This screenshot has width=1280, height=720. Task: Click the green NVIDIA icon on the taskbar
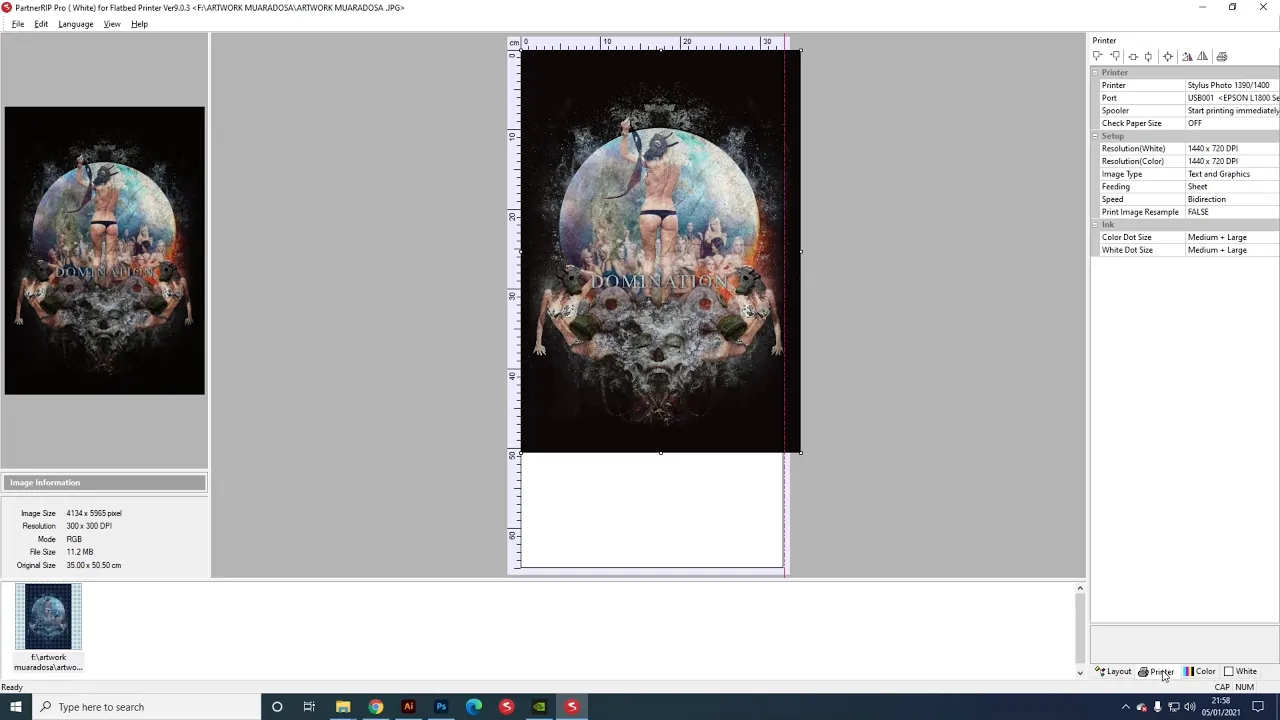pyautogui.click(x=539, y=707)
